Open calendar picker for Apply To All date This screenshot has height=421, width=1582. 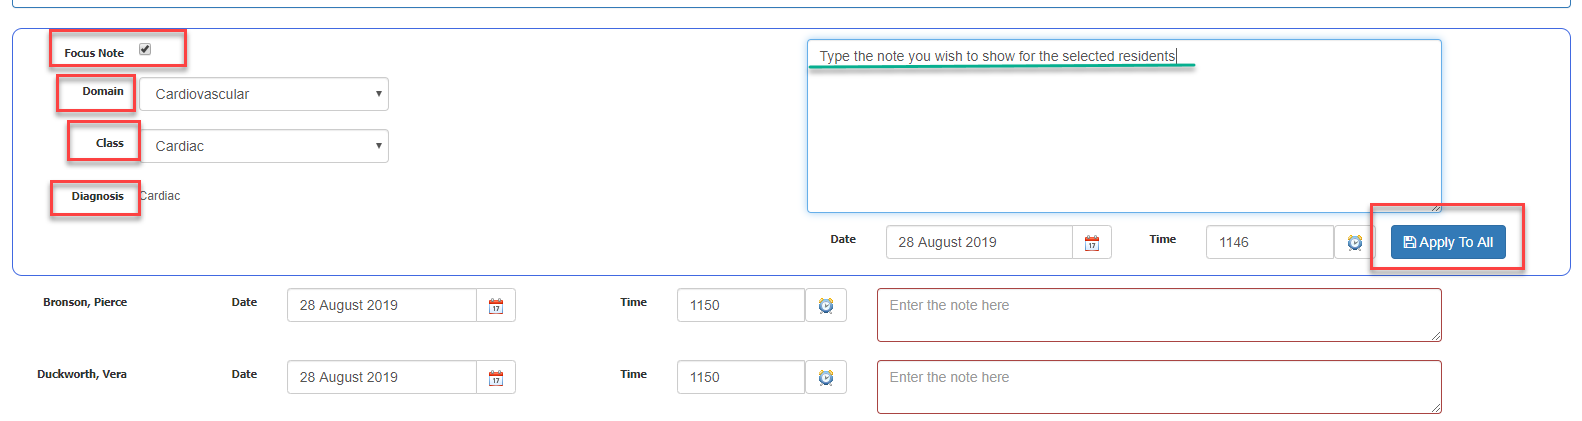pos(1092,243)
